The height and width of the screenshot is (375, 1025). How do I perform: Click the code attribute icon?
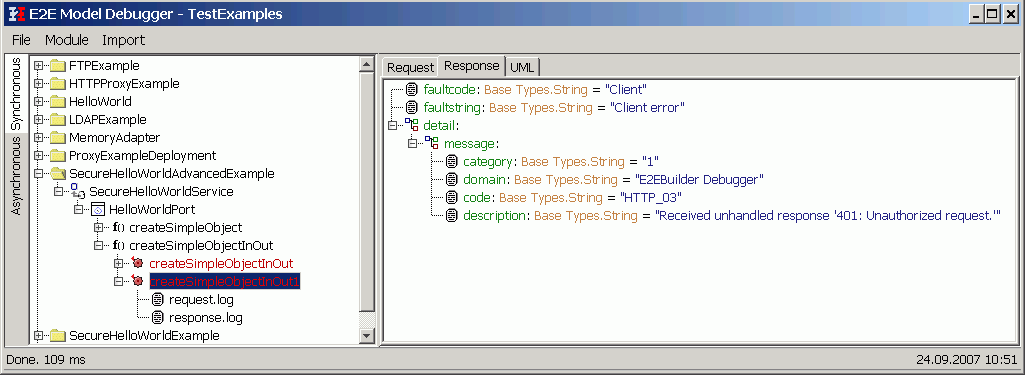(x=452, y=197)
